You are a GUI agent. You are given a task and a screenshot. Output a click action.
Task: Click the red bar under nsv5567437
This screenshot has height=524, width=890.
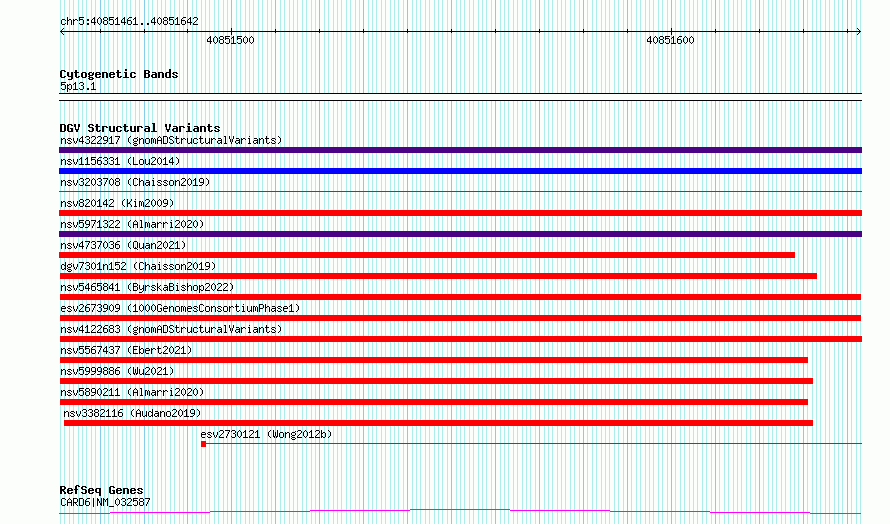(434, 360)
